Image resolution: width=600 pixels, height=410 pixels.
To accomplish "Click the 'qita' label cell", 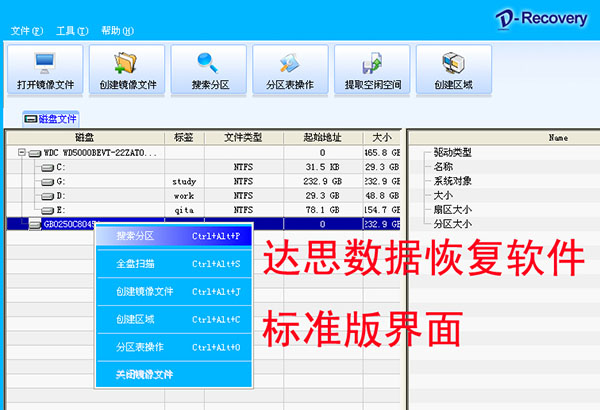I will (x=184, y=210).
